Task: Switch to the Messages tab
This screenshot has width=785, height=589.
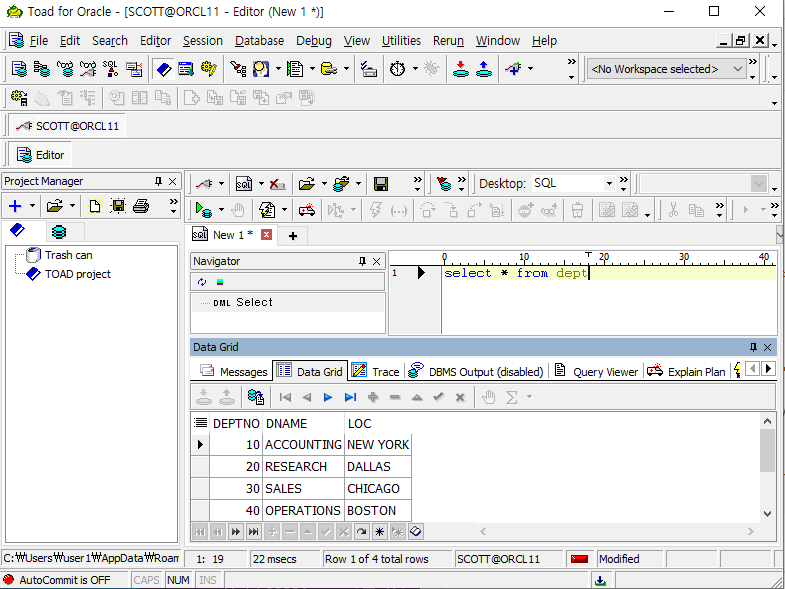Action: (x=234, y=372)
